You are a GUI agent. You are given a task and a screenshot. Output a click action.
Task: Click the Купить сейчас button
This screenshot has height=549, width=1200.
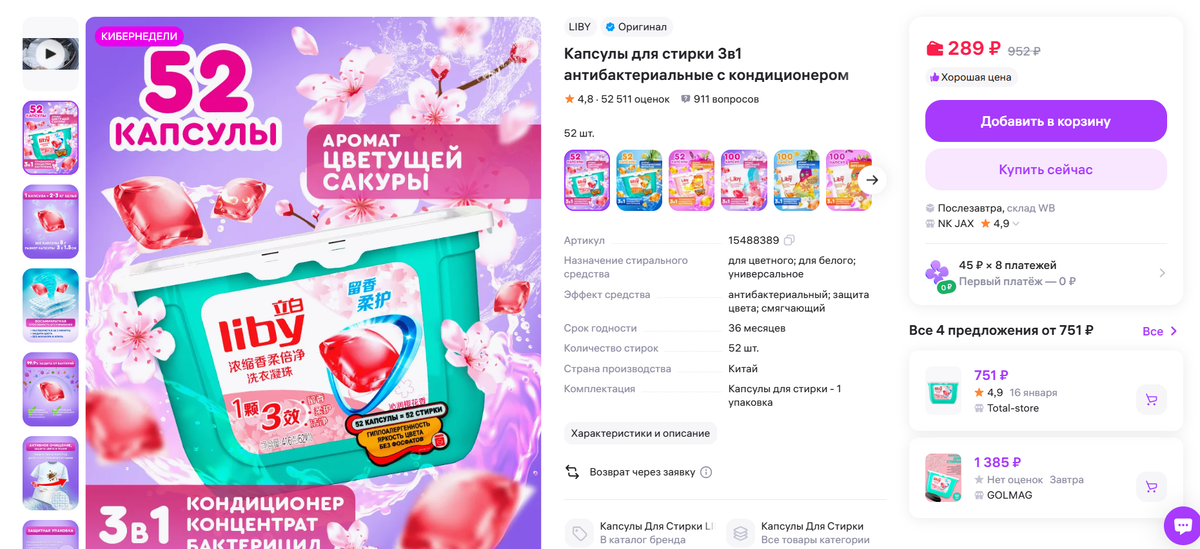[x=1045, y=169]
